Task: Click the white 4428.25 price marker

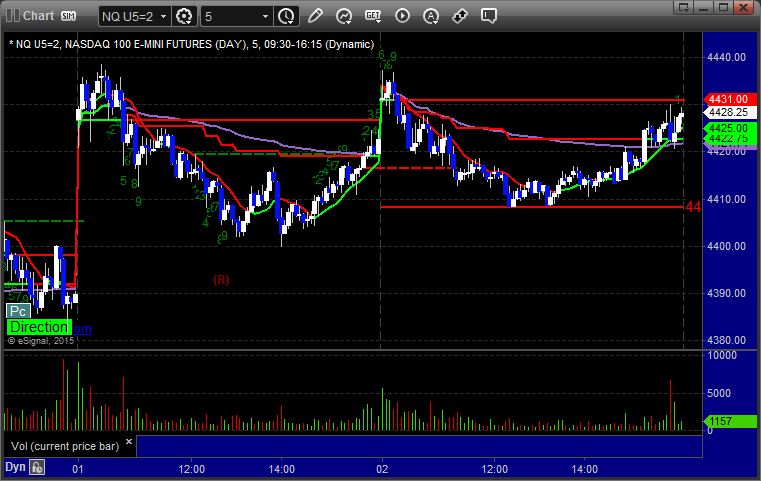Action: tap(729, 112)
